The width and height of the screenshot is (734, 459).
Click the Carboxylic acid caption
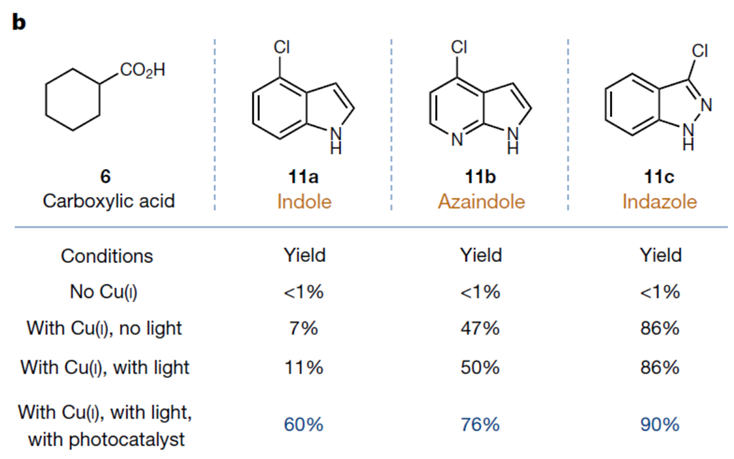click(x=109, y=201)
